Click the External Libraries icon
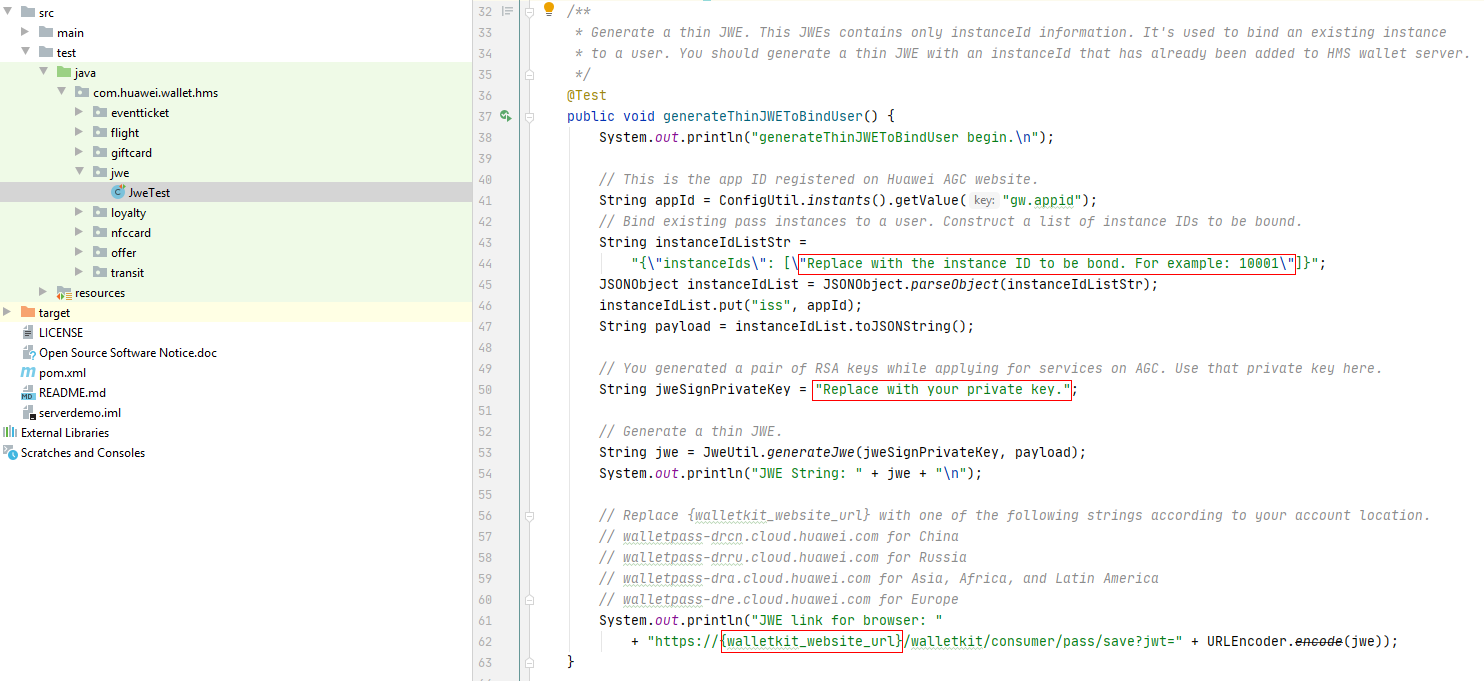The image size is (1484, 681). pos(10,433)
